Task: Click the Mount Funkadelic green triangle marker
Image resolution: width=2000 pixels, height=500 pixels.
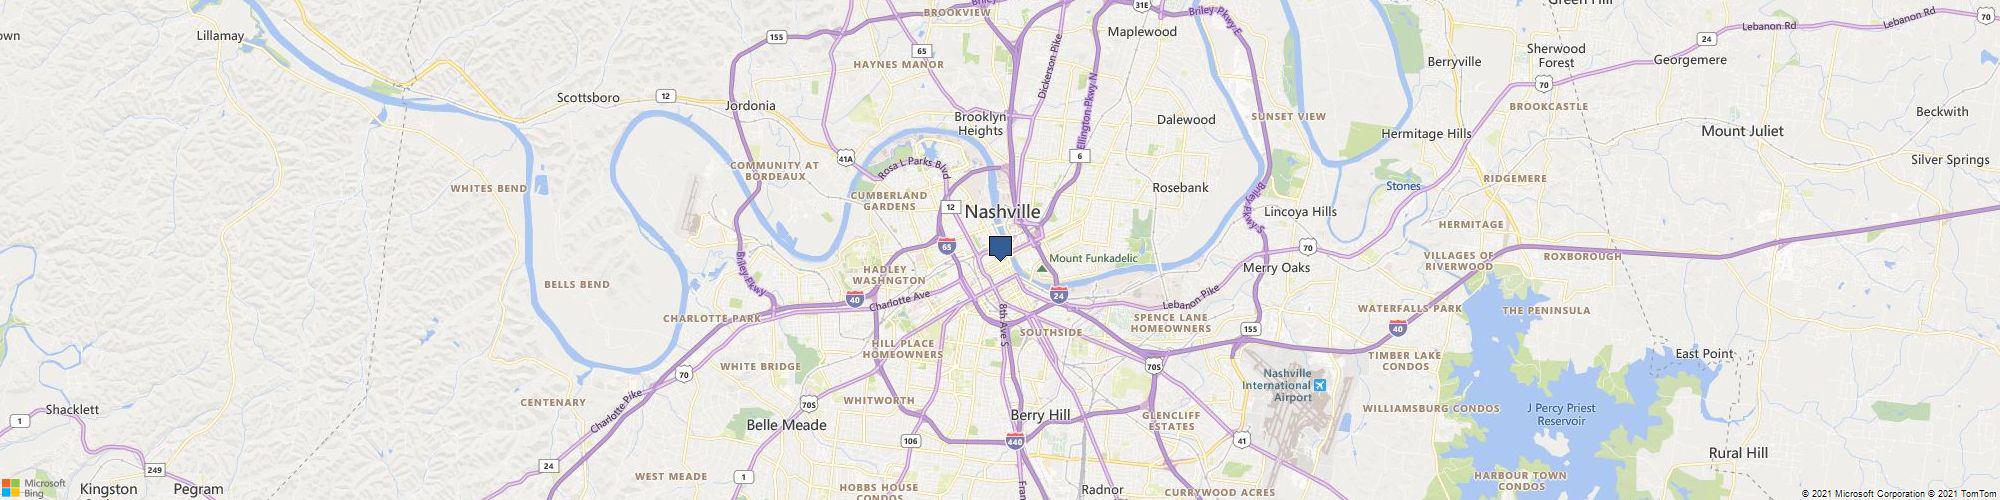Action: tap(1042, 268)
